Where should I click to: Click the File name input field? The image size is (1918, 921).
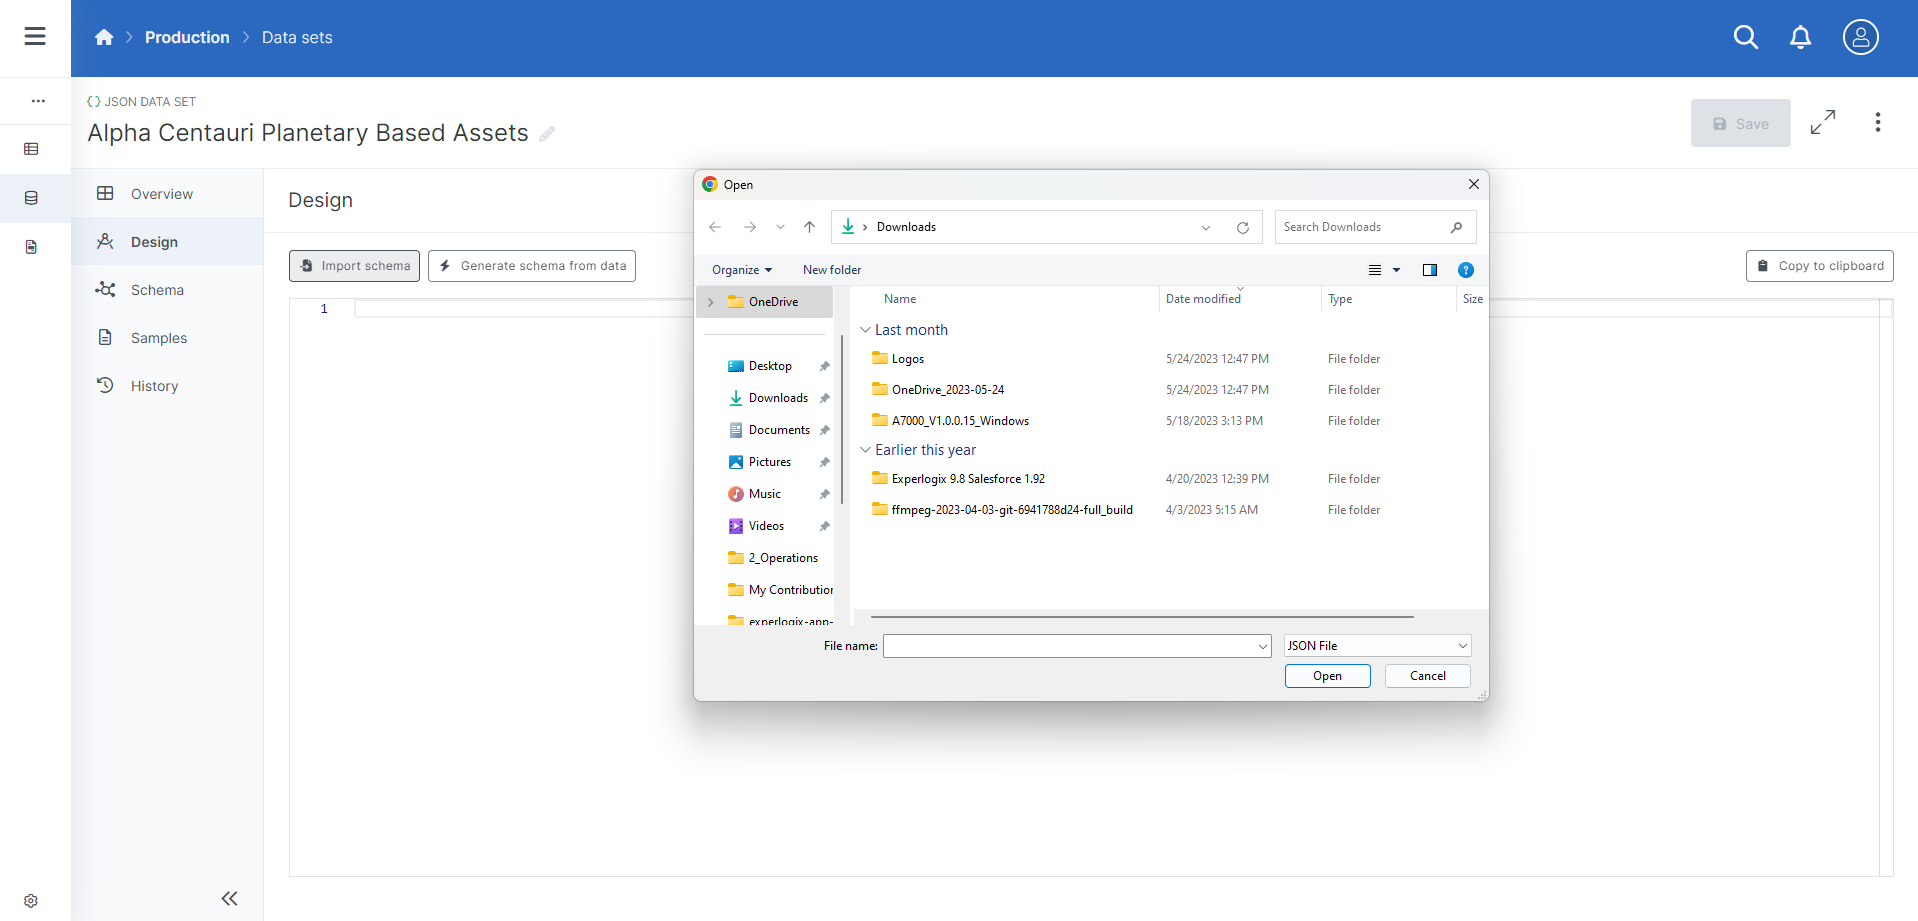click(x=1068, y=646)
